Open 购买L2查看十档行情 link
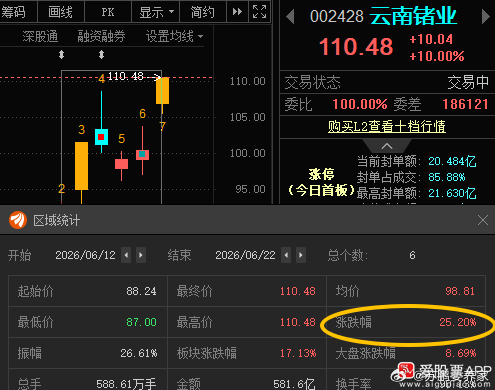 click(387, 127)
